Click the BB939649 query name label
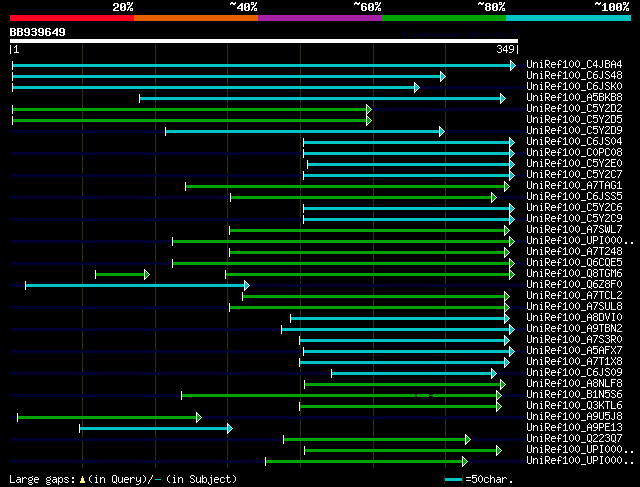Image resolution: width=640 pixels, height=487 pixels. point(38,32)
